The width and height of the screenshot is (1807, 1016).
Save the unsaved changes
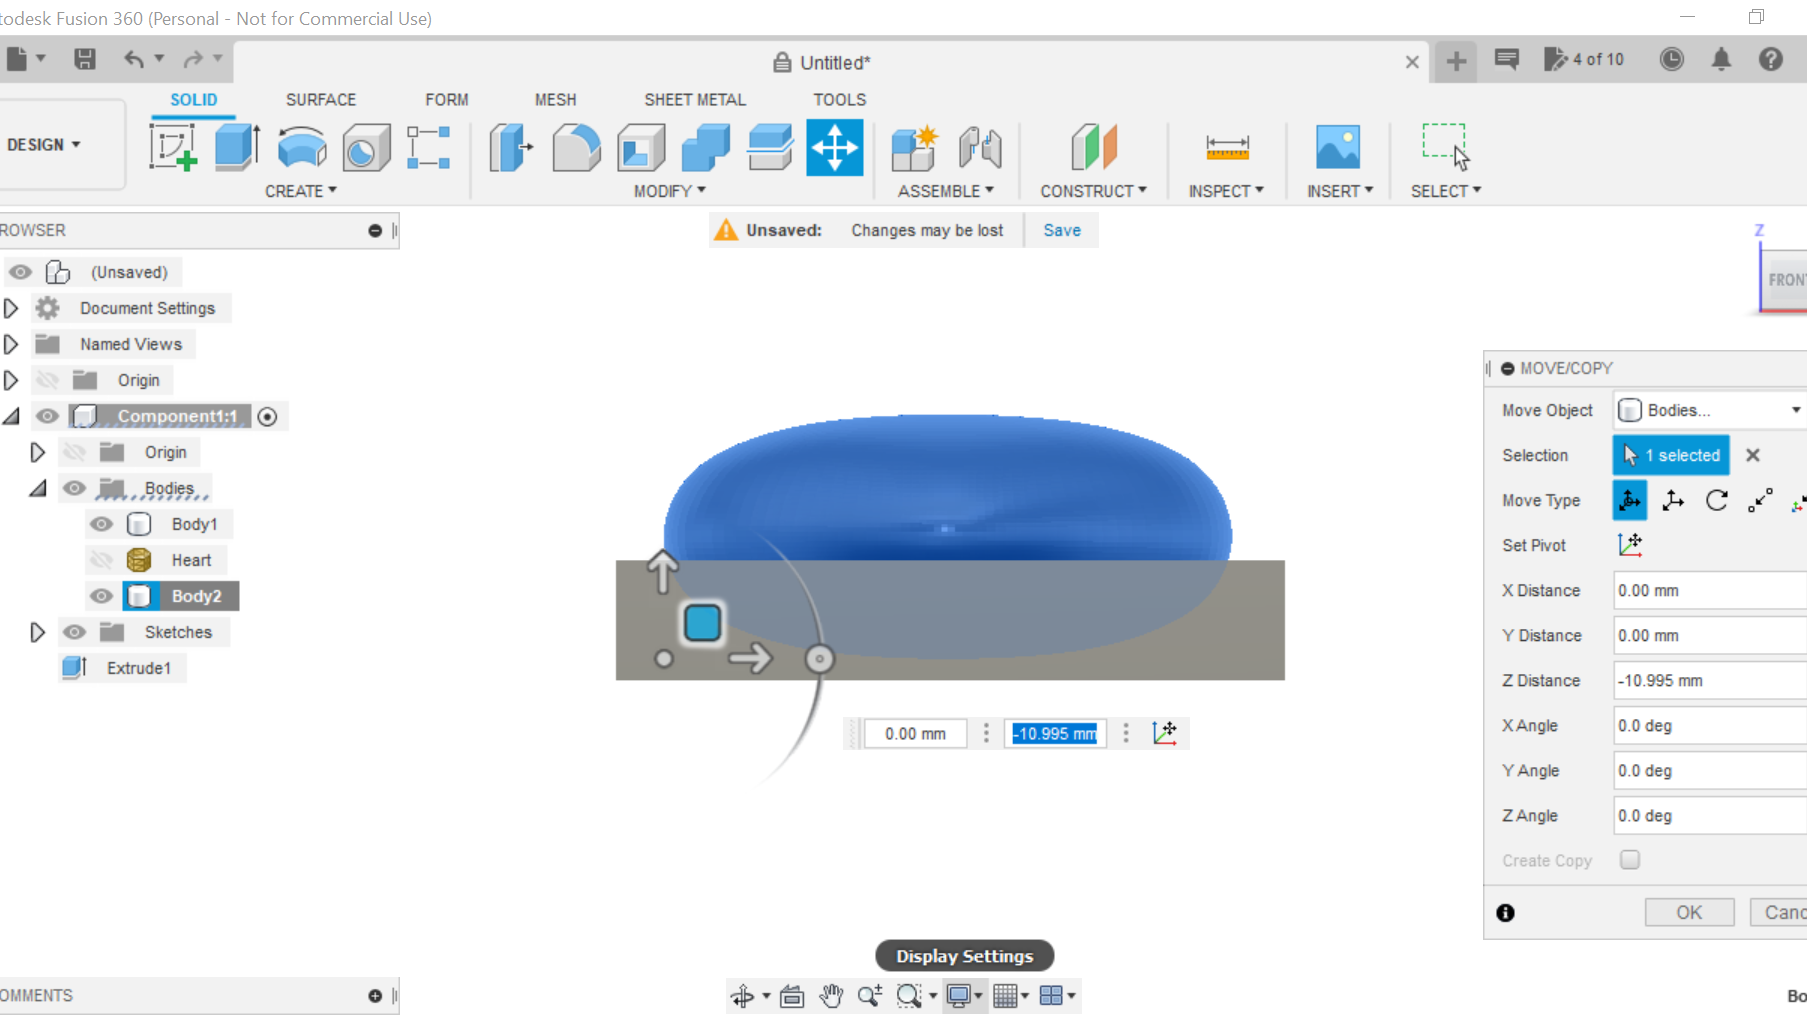click(1061, 230)
